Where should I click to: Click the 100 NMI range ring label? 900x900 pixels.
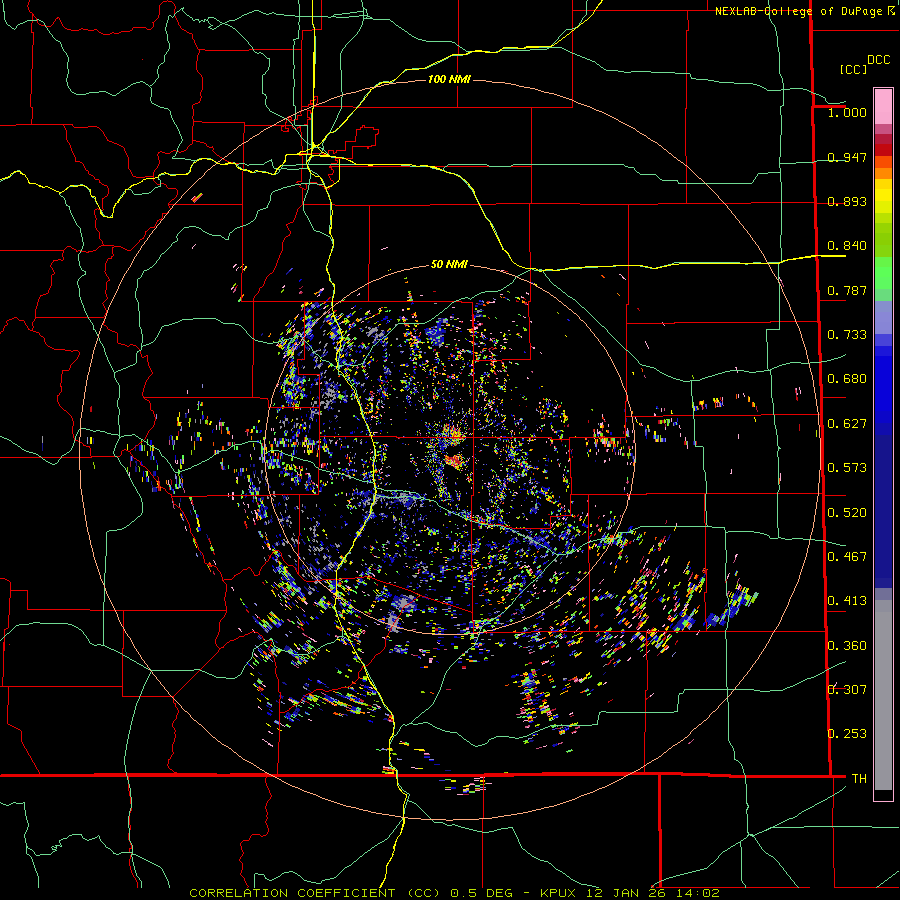coord(449,79)
